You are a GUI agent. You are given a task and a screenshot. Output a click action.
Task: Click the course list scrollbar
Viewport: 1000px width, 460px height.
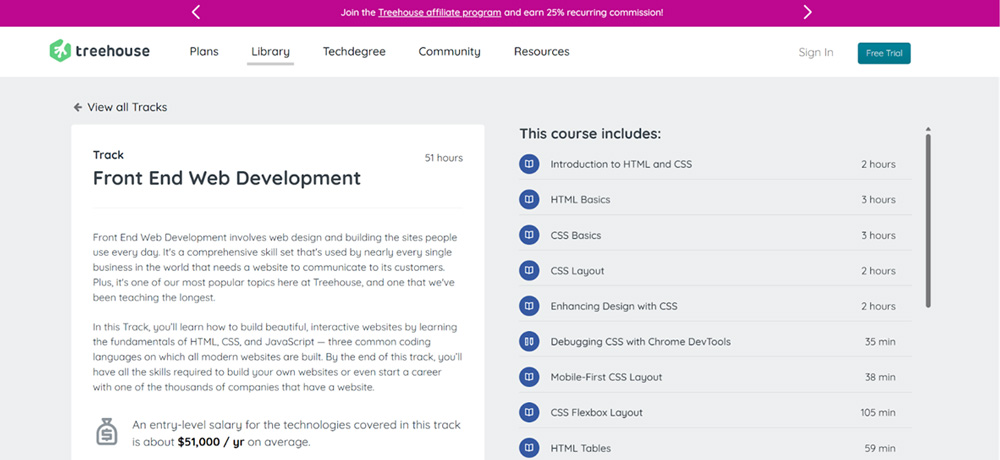coord(928,220)
